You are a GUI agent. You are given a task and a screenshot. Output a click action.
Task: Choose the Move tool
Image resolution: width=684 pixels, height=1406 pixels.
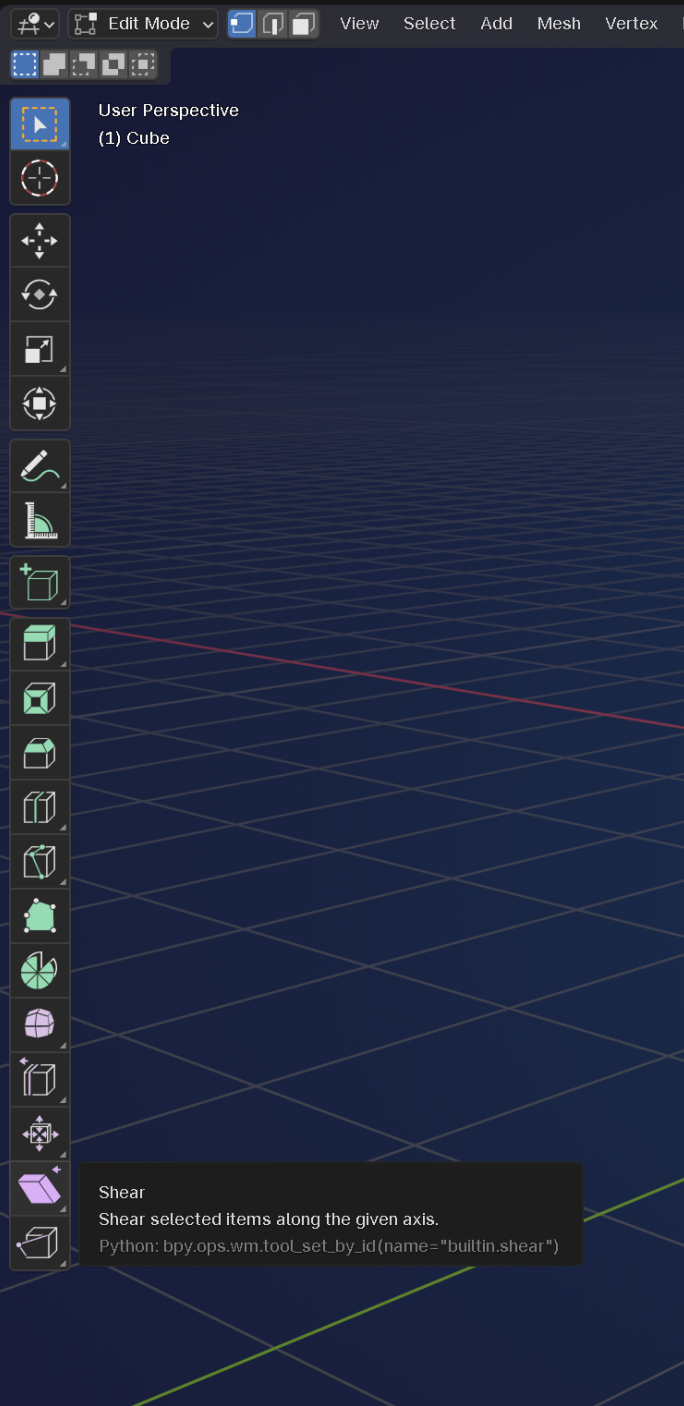point(39,241)
